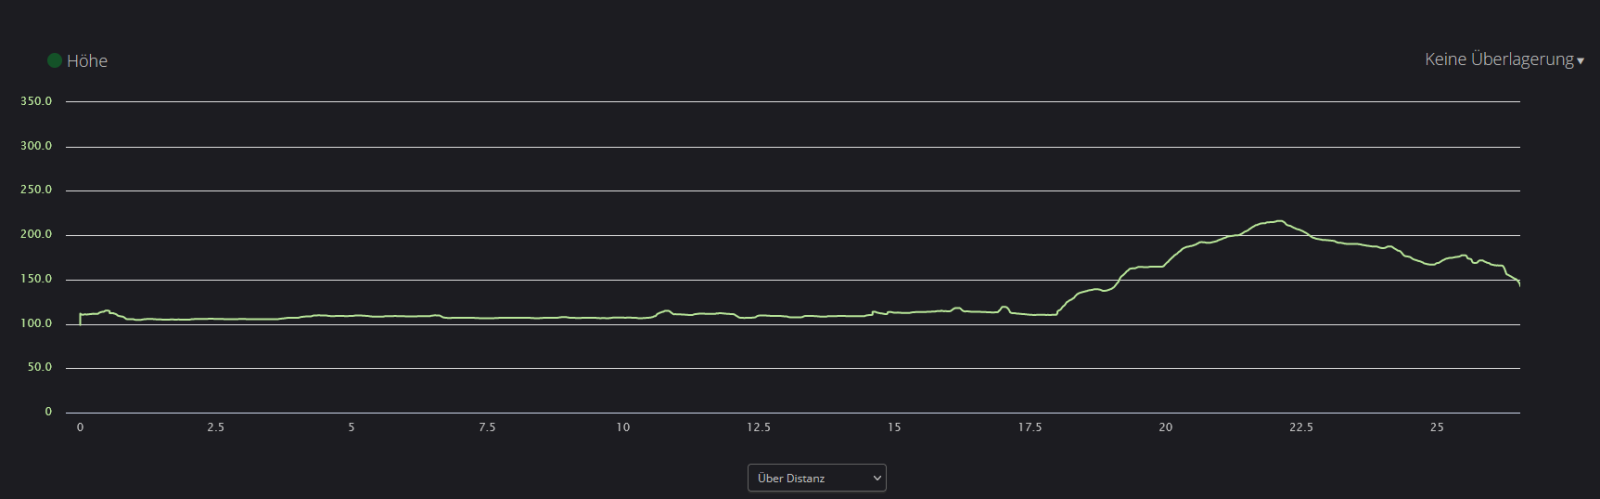Click the 17.5 x-axis tick label
This screenshot has width=1600, height=499.
point(1030,427)
